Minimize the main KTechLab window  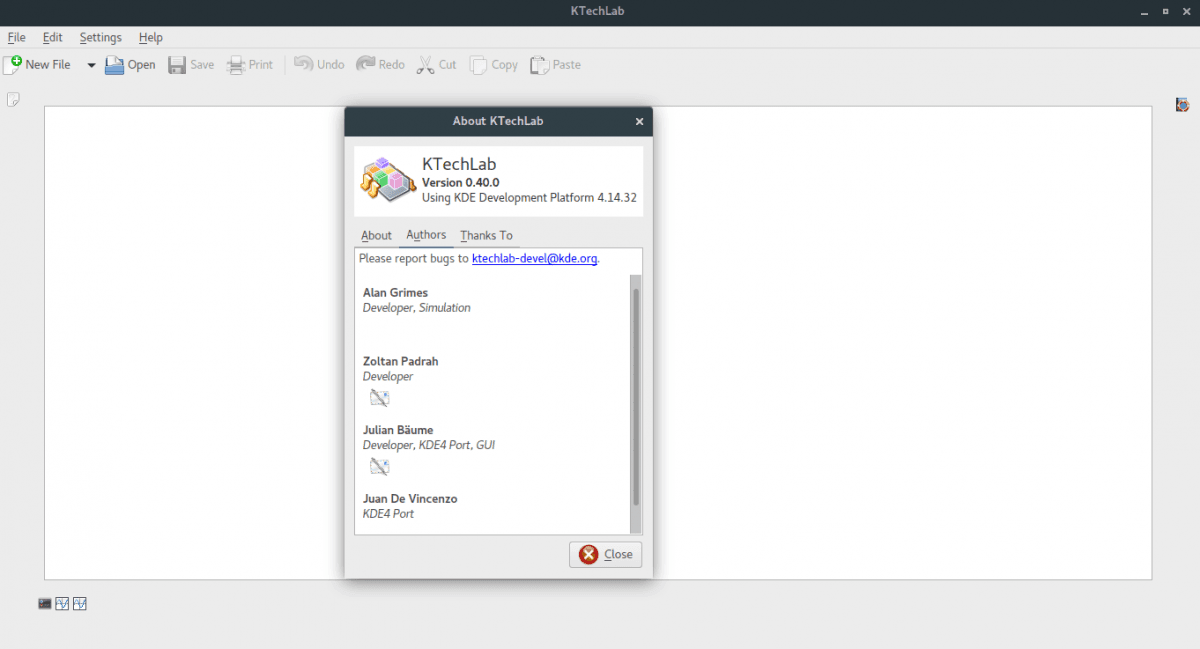[1146, 11]
